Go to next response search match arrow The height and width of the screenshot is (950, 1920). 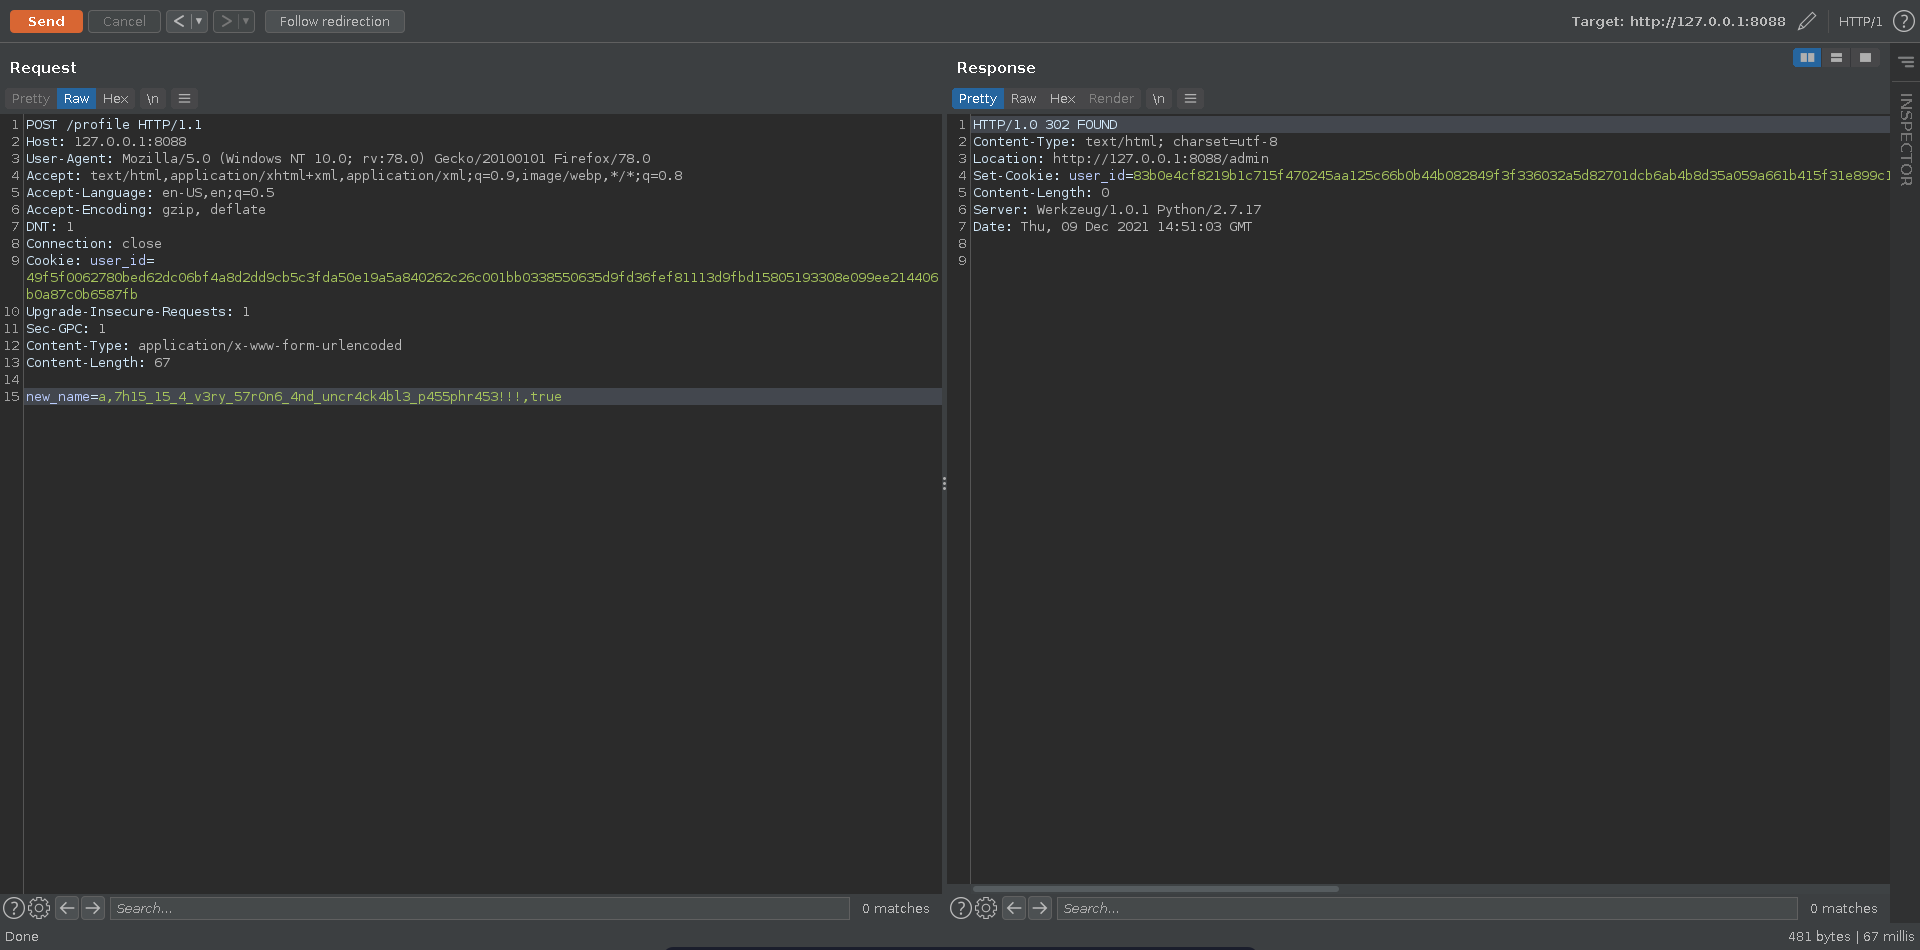pos(1040,908)
